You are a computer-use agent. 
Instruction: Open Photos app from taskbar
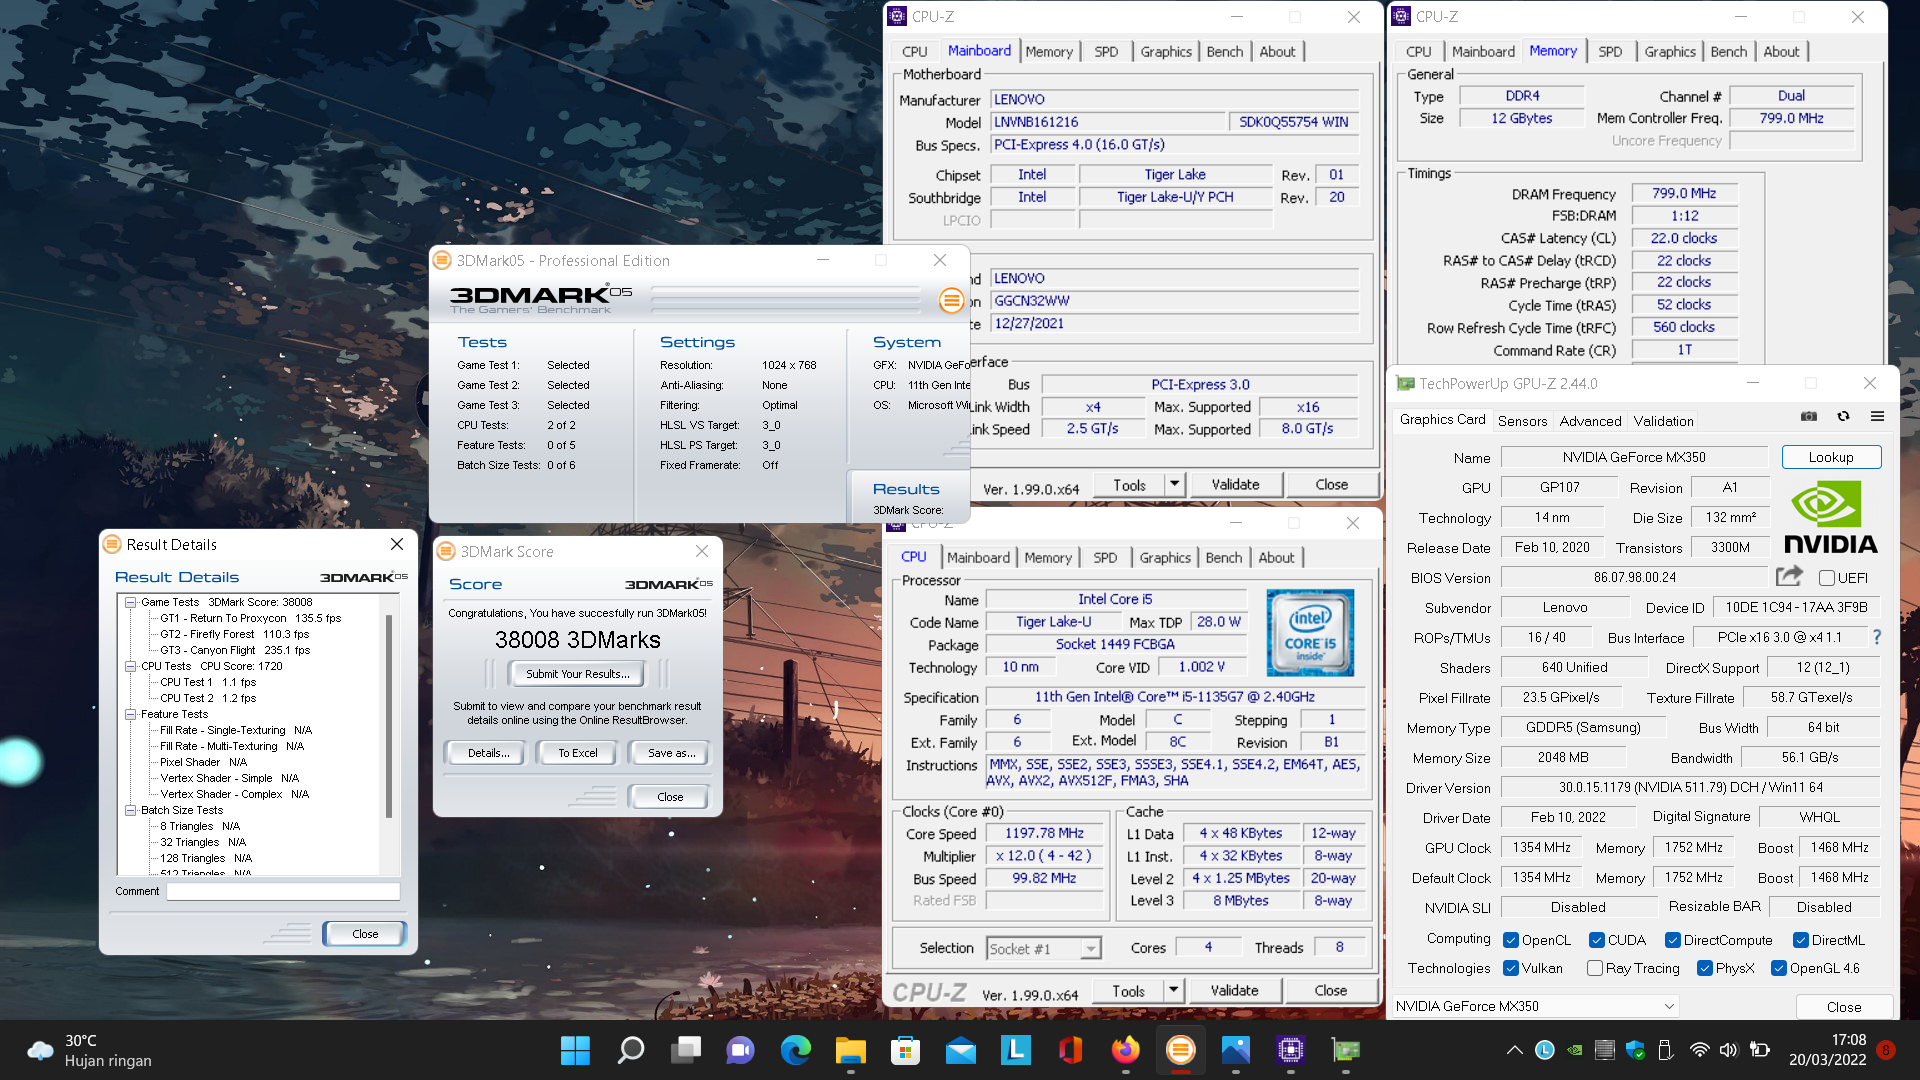(1235, 1050)
